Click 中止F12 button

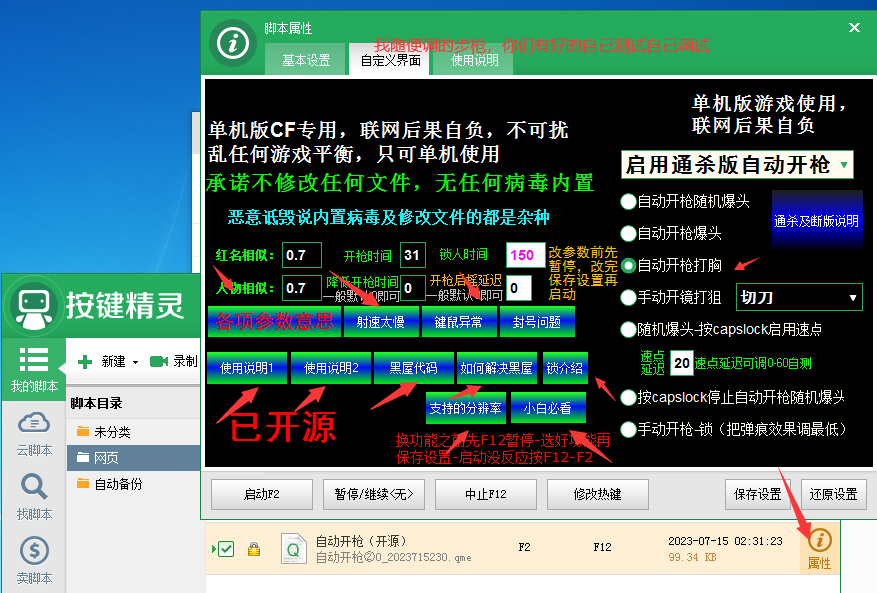tap(485, 495)
